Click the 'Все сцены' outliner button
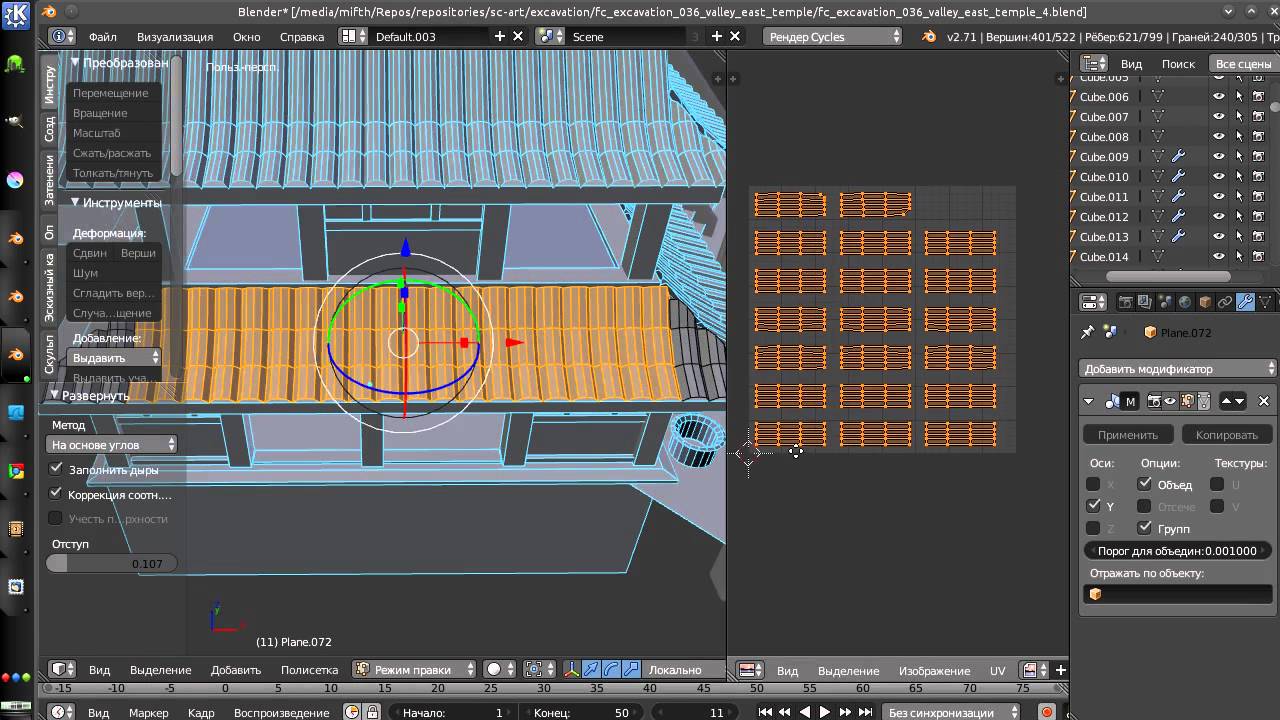Image resolution: width=1280 pixels, height=720 pixels. [x=1242, y=63]
